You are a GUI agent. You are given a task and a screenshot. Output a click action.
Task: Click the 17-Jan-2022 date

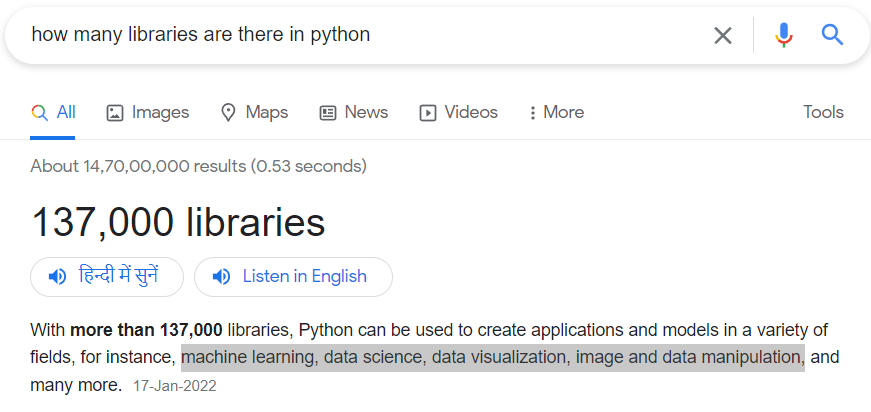(174, 386)
